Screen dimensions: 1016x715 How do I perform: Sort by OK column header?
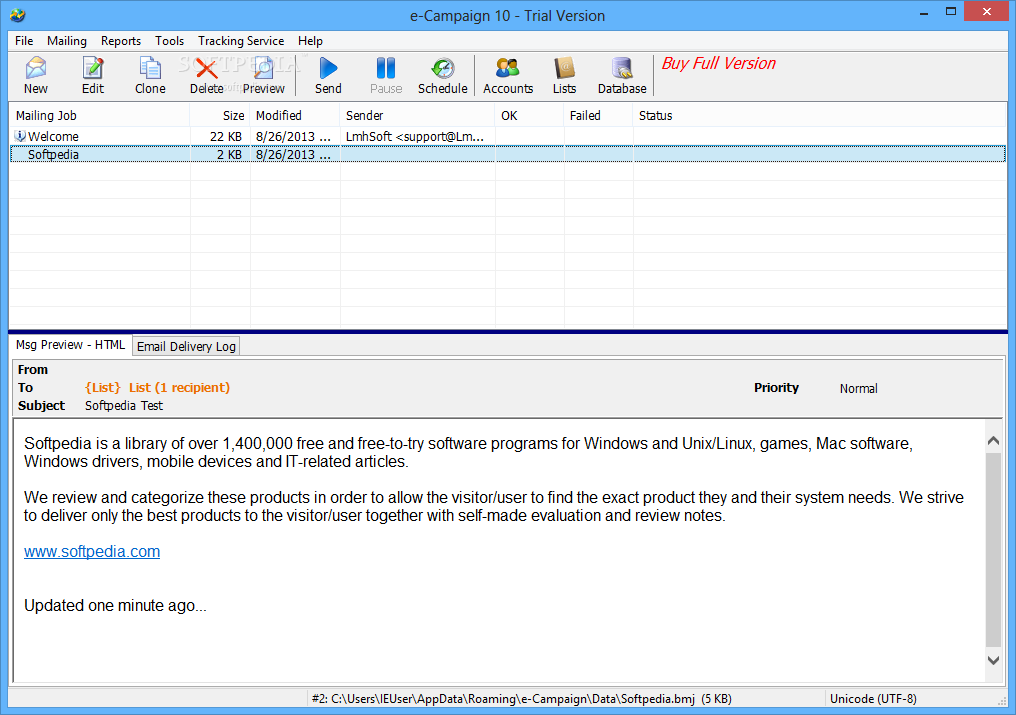[529, 115]
